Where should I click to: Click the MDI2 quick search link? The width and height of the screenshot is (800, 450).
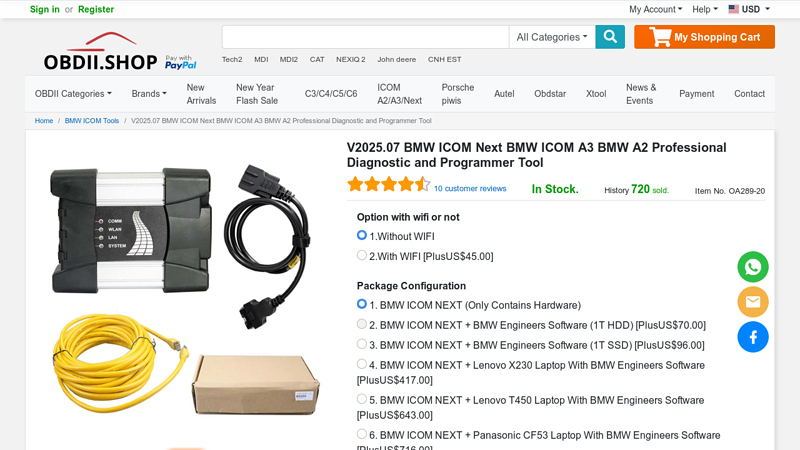[289, 59]
